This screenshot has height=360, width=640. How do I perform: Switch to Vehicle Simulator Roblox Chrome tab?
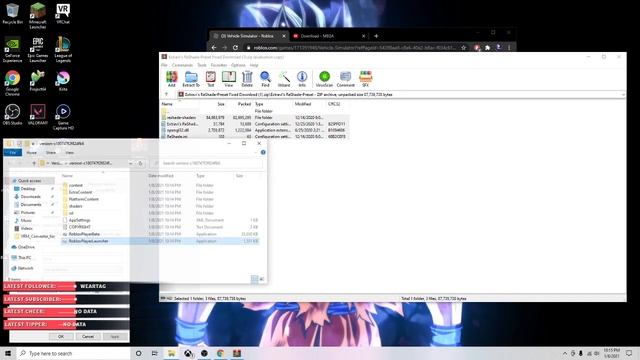pyautogui.click(x=249, y=36)
